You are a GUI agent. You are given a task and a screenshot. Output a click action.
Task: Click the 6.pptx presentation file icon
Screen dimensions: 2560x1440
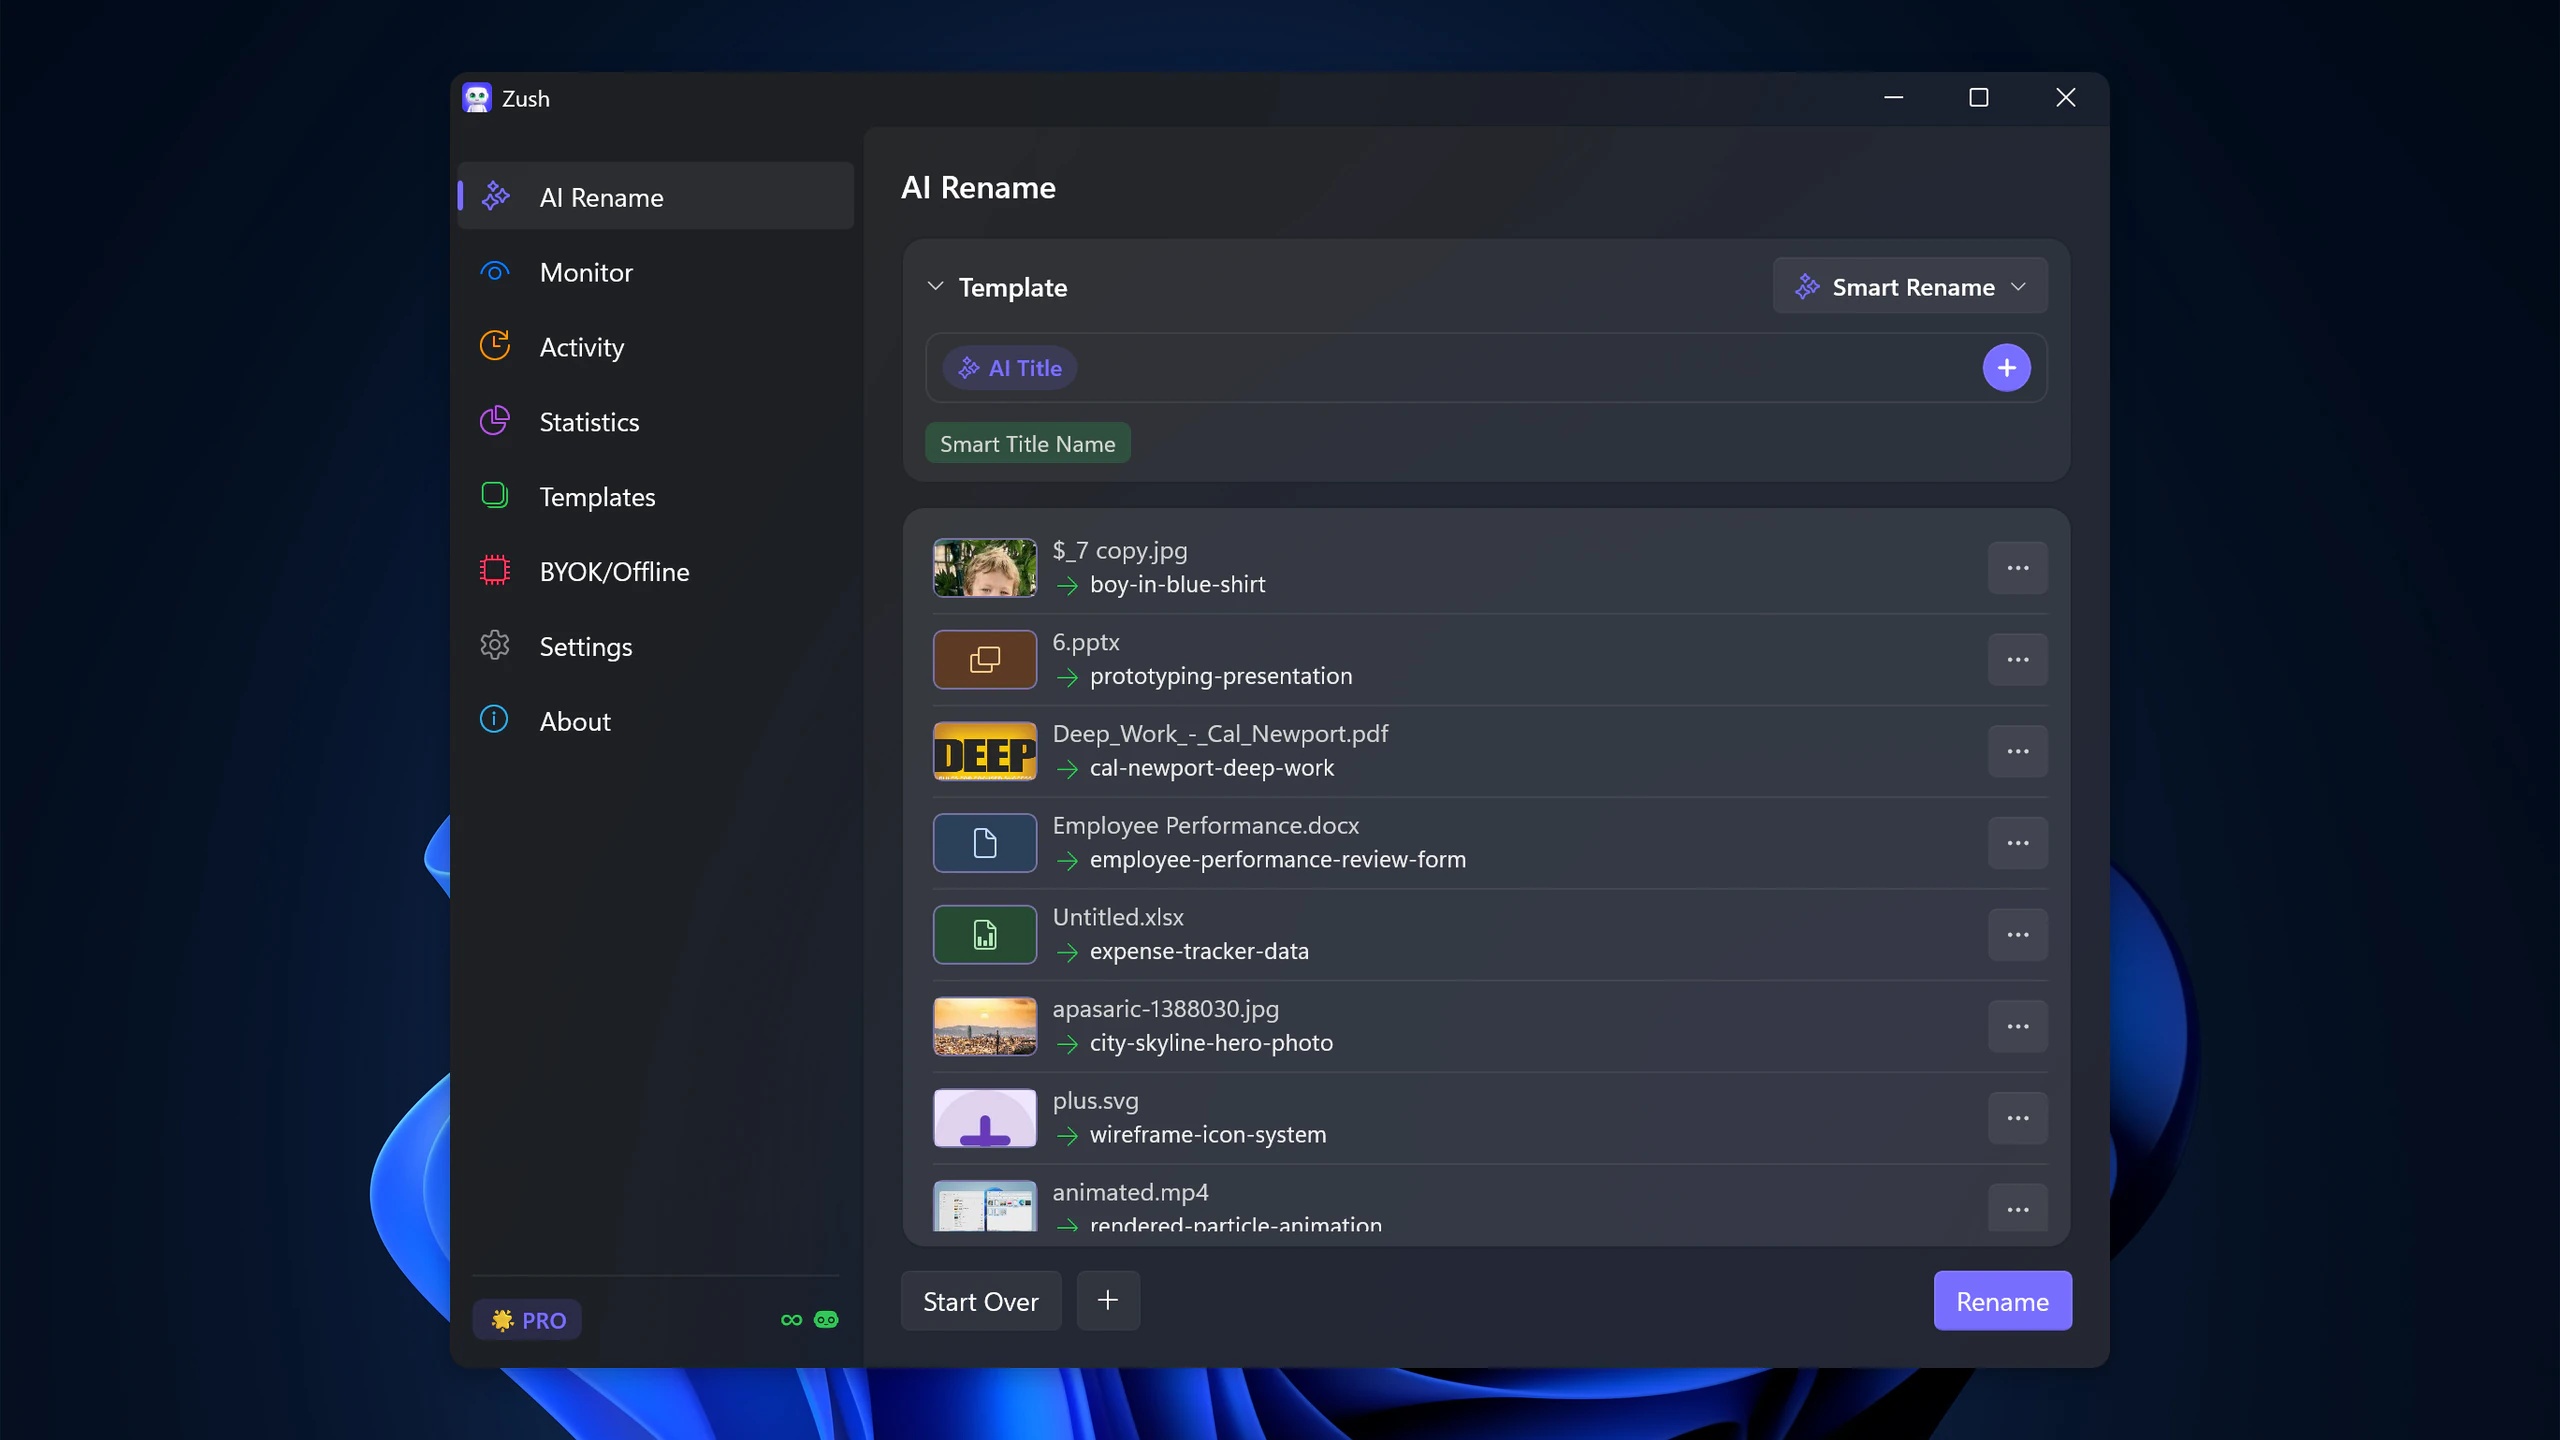[985, 660]
